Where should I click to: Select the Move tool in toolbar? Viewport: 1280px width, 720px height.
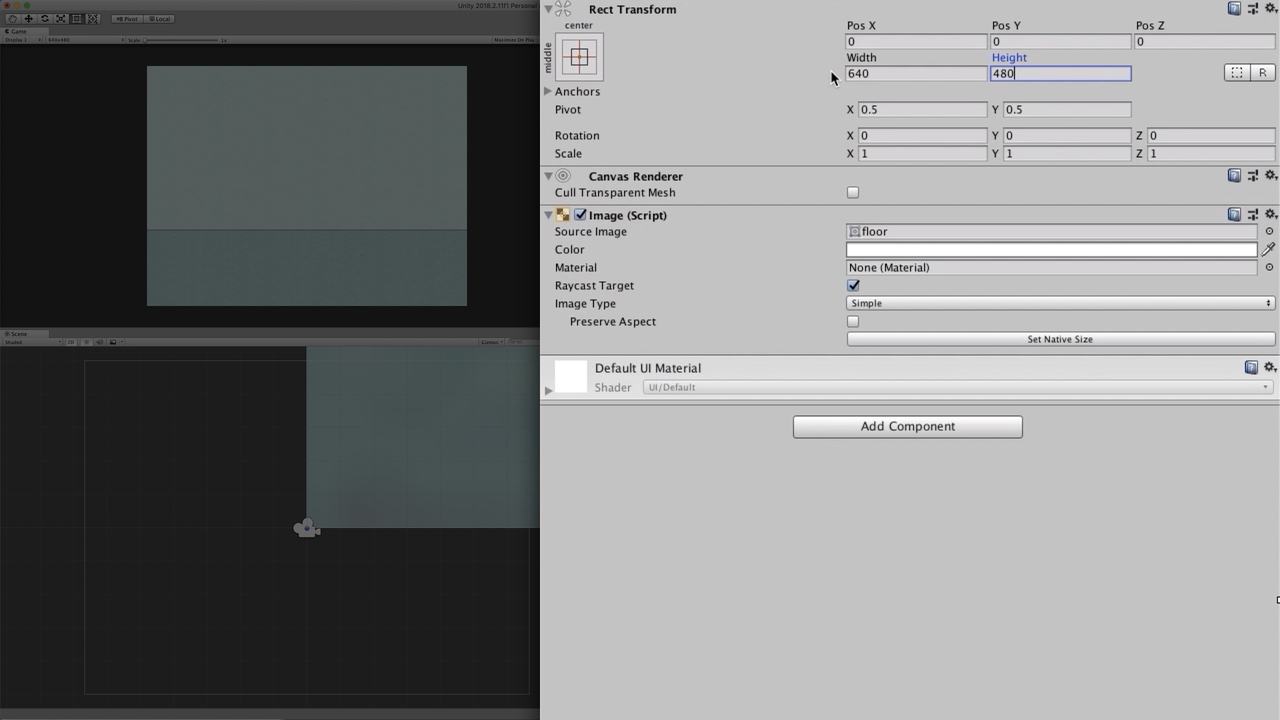28,19
